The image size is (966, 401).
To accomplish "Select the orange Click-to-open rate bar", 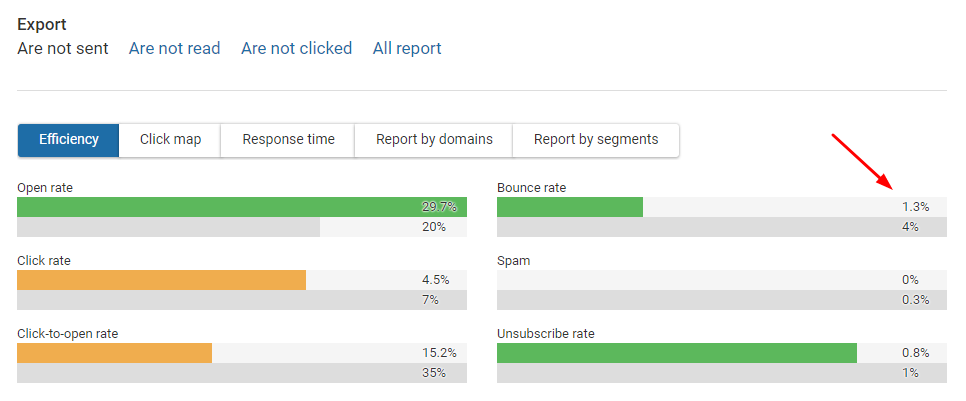I will [115, 353].
